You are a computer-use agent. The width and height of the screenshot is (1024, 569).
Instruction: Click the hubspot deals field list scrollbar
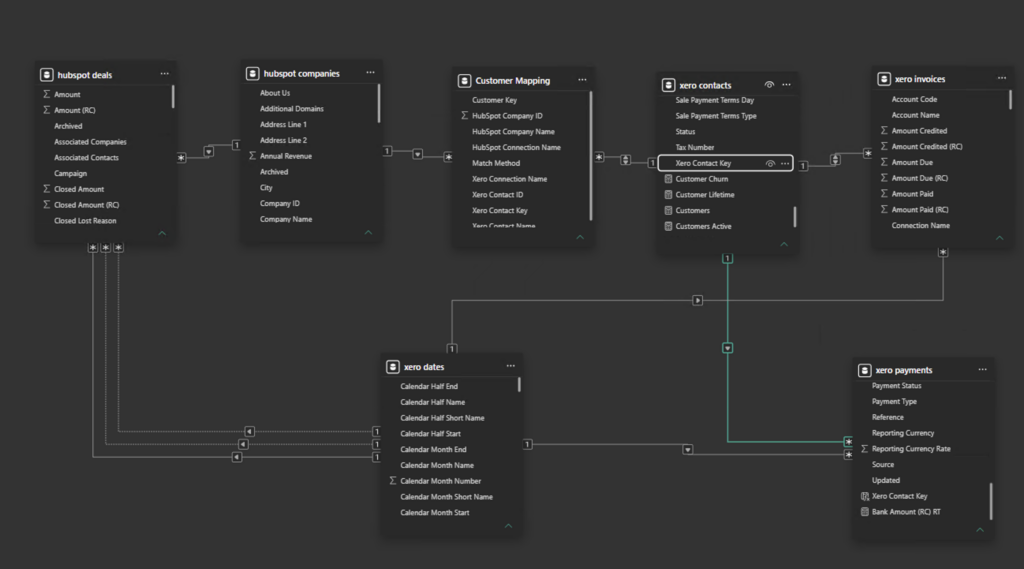point(173,97)
